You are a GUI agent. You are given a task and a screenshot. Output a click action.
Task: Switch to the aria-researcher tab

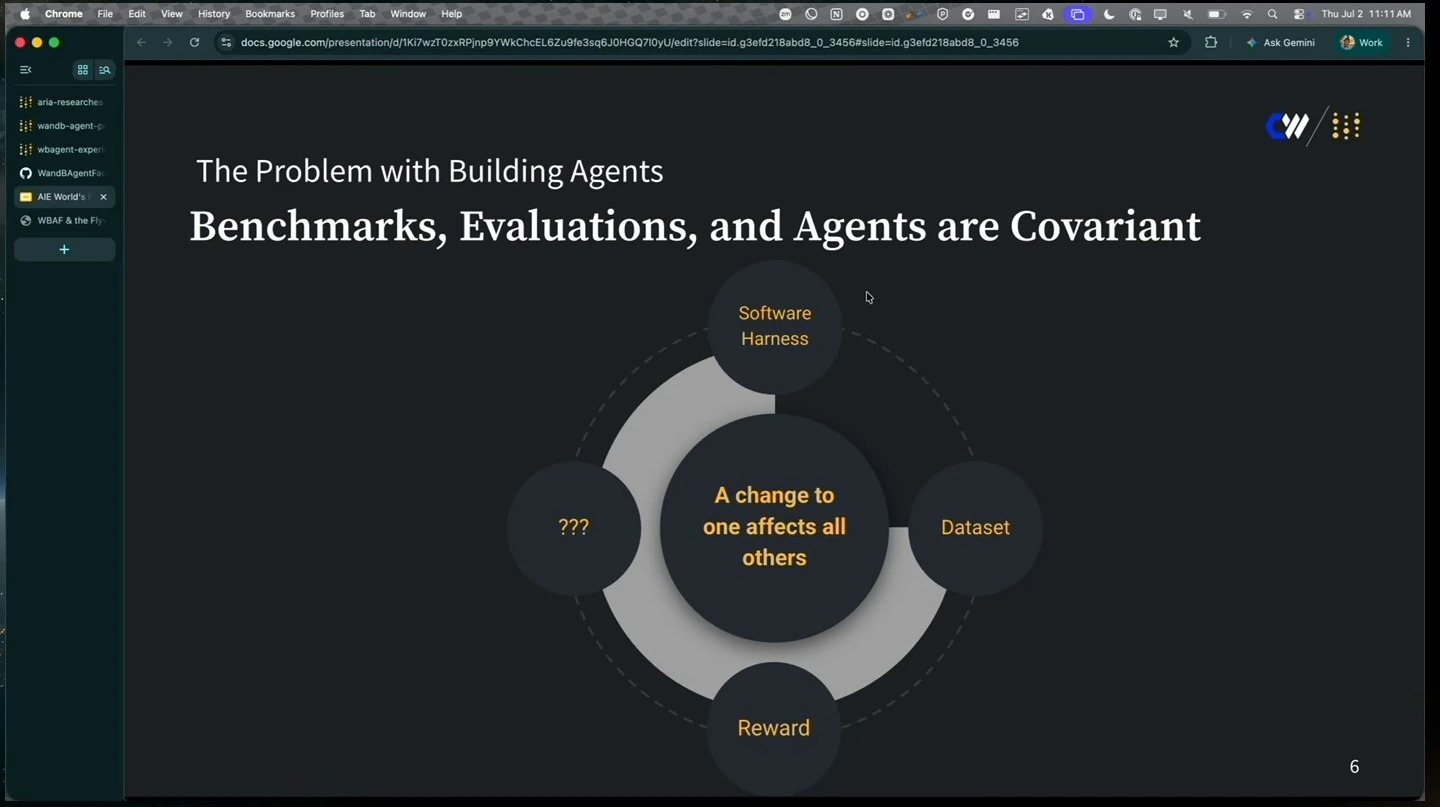[x=64, y=102]
